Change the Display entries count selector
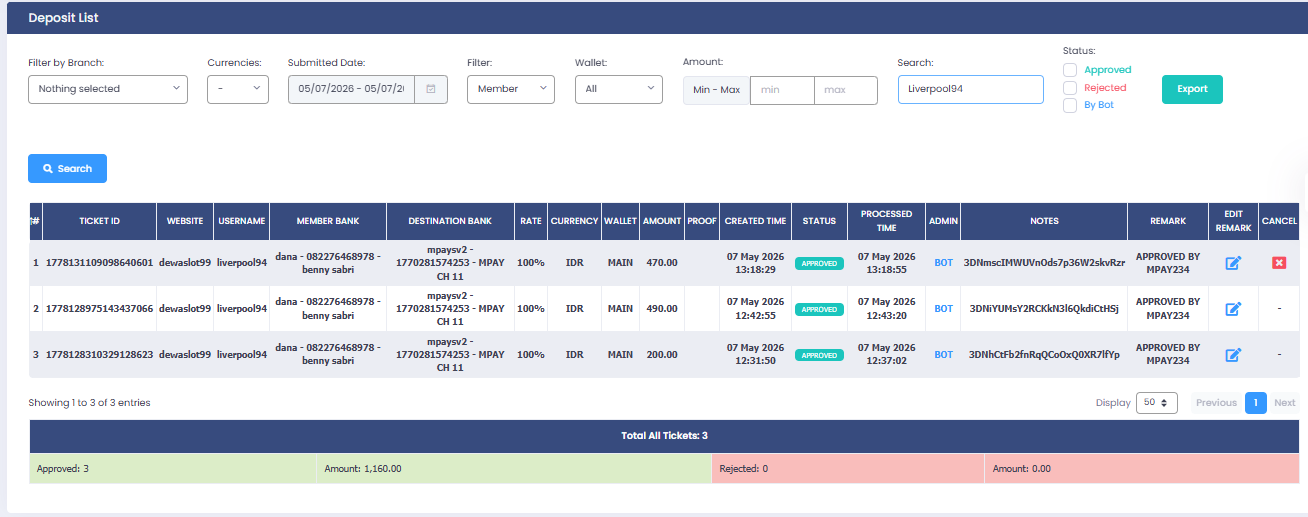 click(1157, 403)
